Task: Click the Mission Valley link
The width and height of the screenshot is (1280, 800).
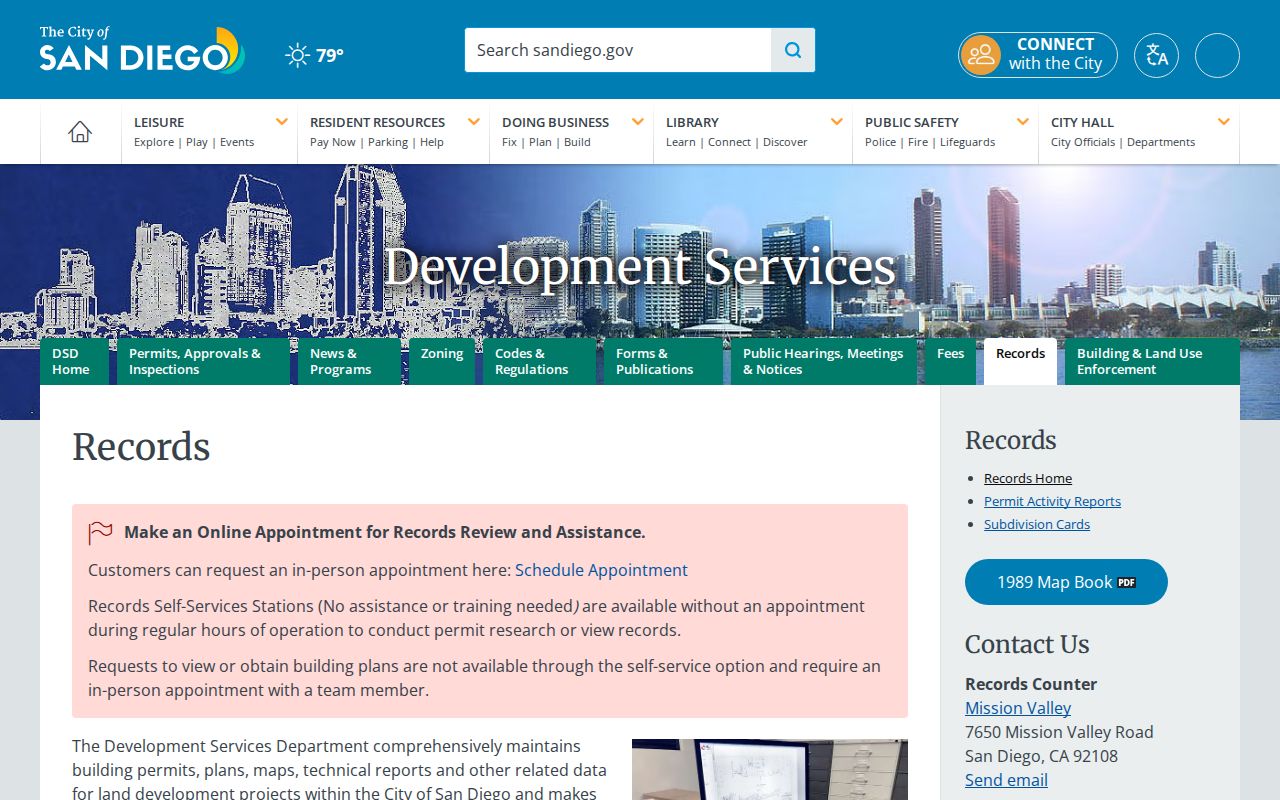Action: pyautogui.click(x=1018, y=708)
